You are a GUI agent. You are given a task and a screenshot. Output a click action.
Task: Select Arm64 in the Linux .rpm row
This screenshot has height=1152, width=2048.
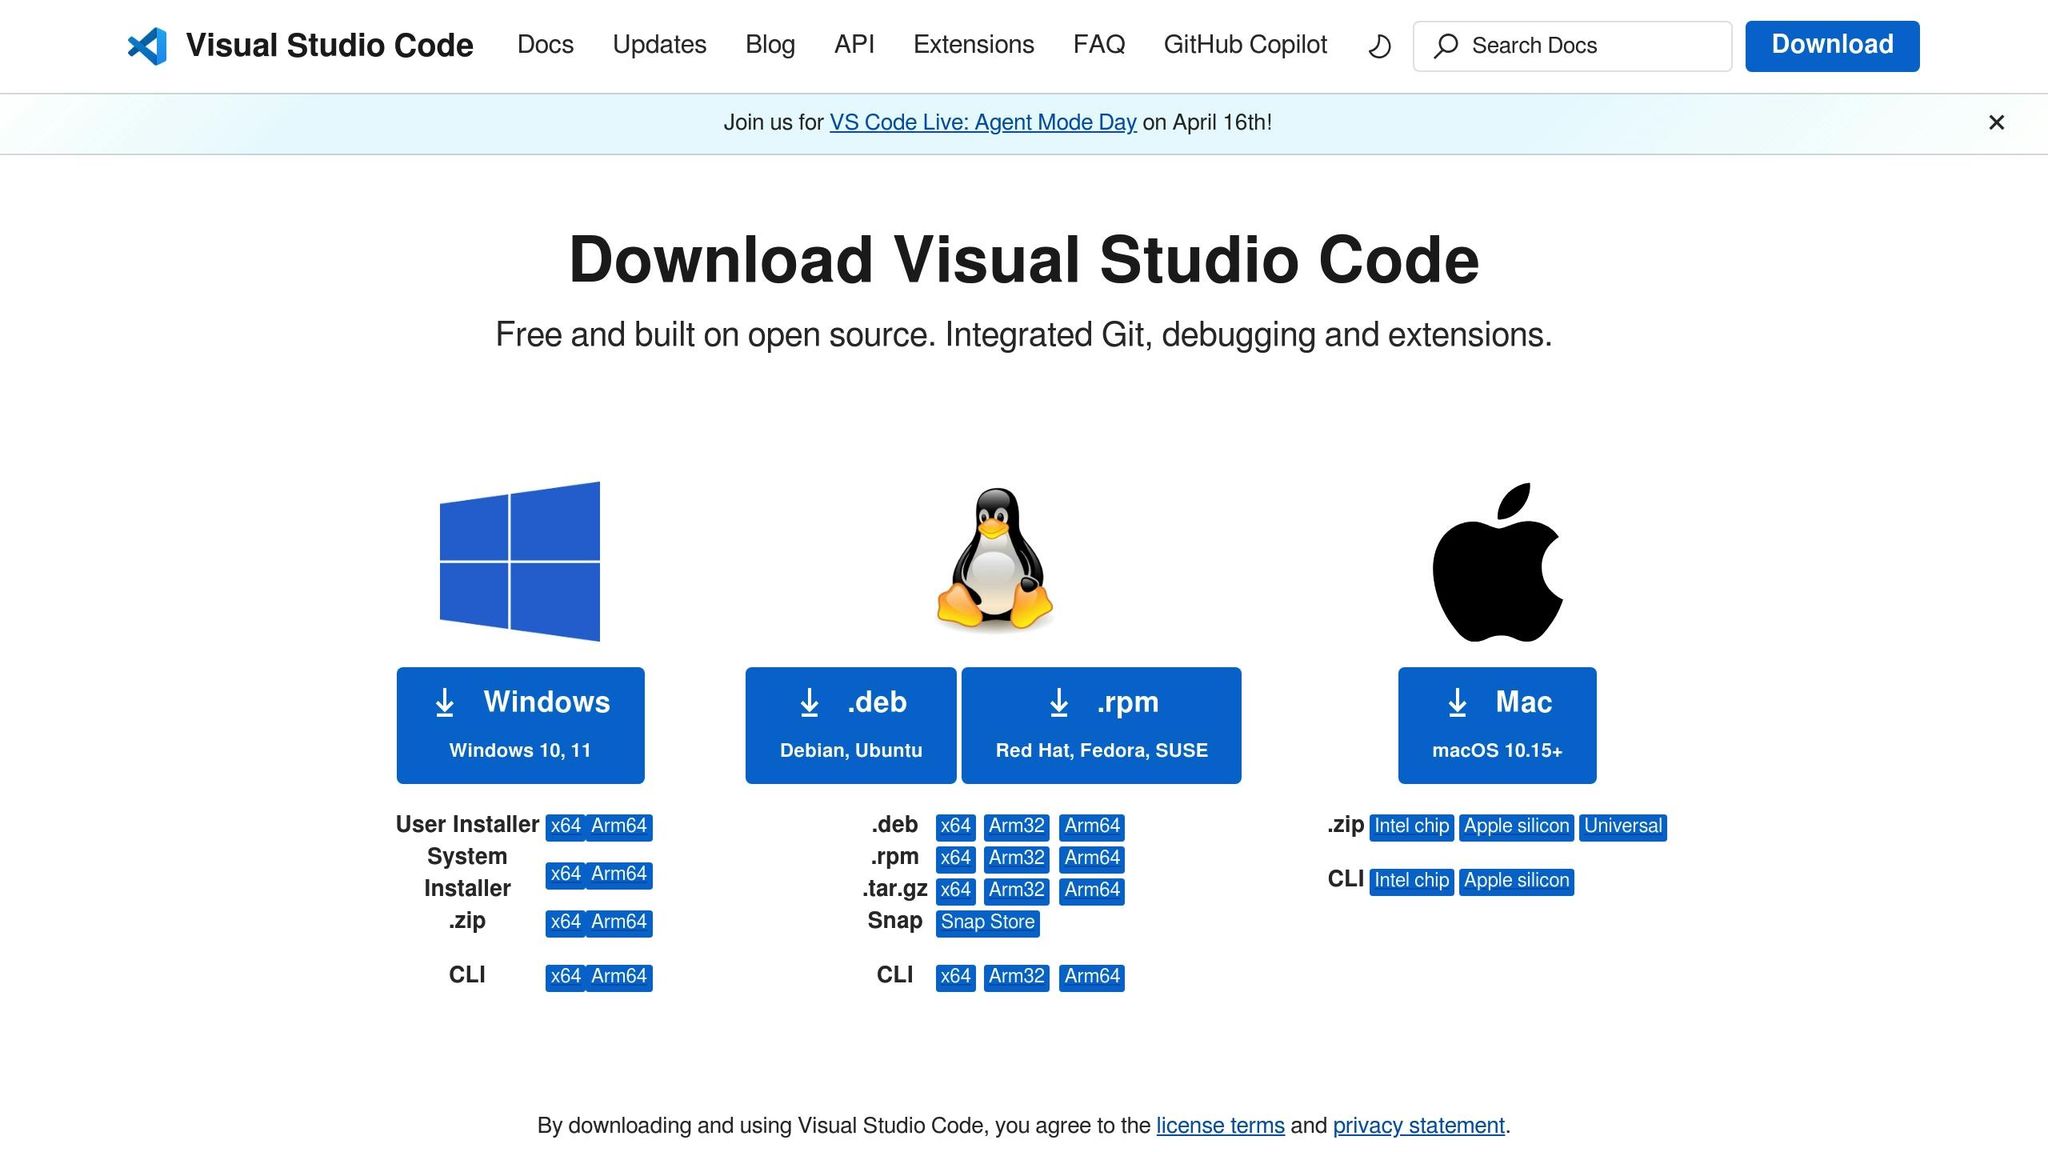tap(1092, 859)
